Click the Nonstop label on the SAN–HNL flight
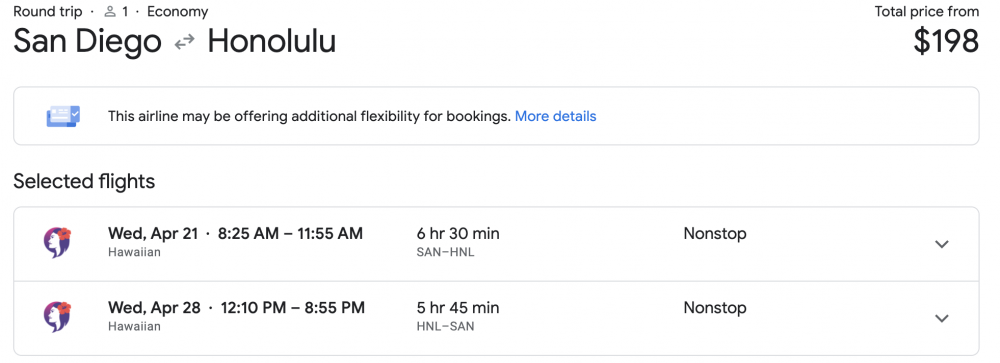Screen dimensions: 1000x363 [715, 233]
